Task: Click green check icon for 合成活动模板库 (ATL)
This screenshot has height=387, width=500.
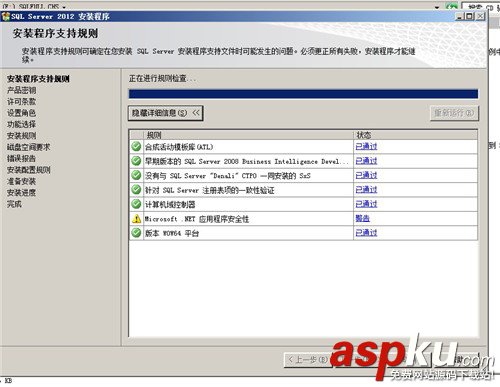Action: coord(136,146)
